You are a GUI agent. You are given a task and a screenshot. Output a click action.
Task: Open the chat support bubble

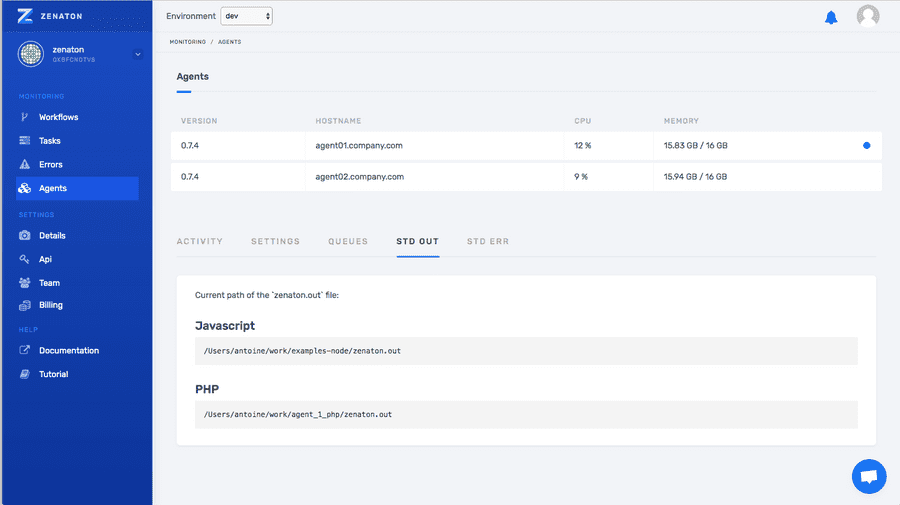click(x=869, y=476)
